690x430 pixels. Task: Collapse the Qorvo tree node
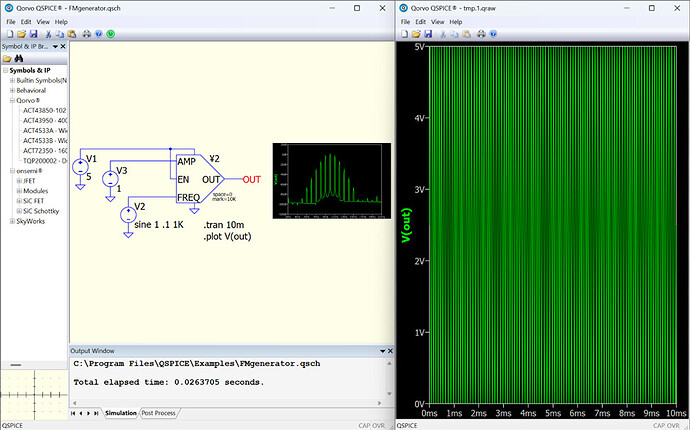pyautogui.click(x=12, y=101)
